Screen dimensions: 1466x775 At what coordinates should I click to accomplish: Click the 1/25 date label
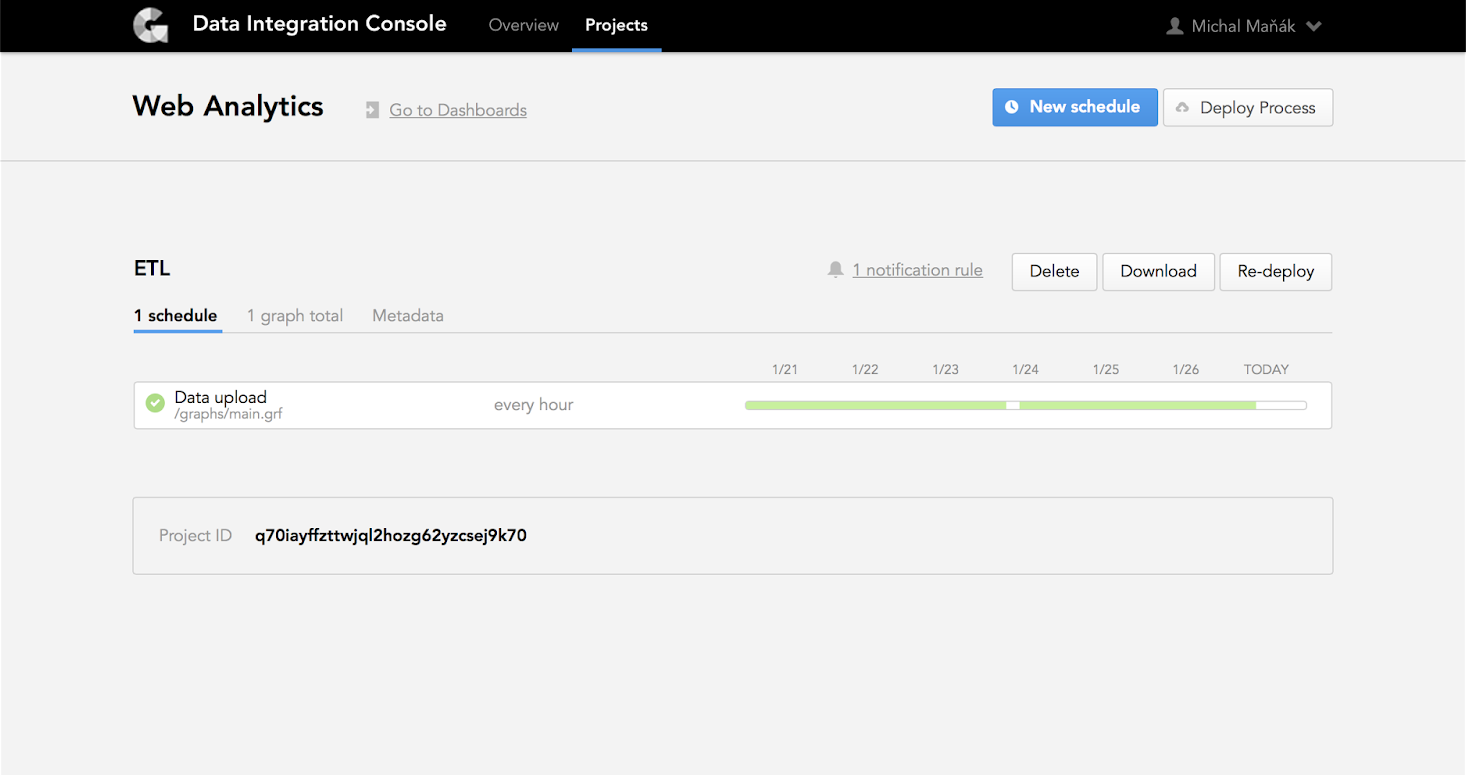click(x=1106, y=369)
